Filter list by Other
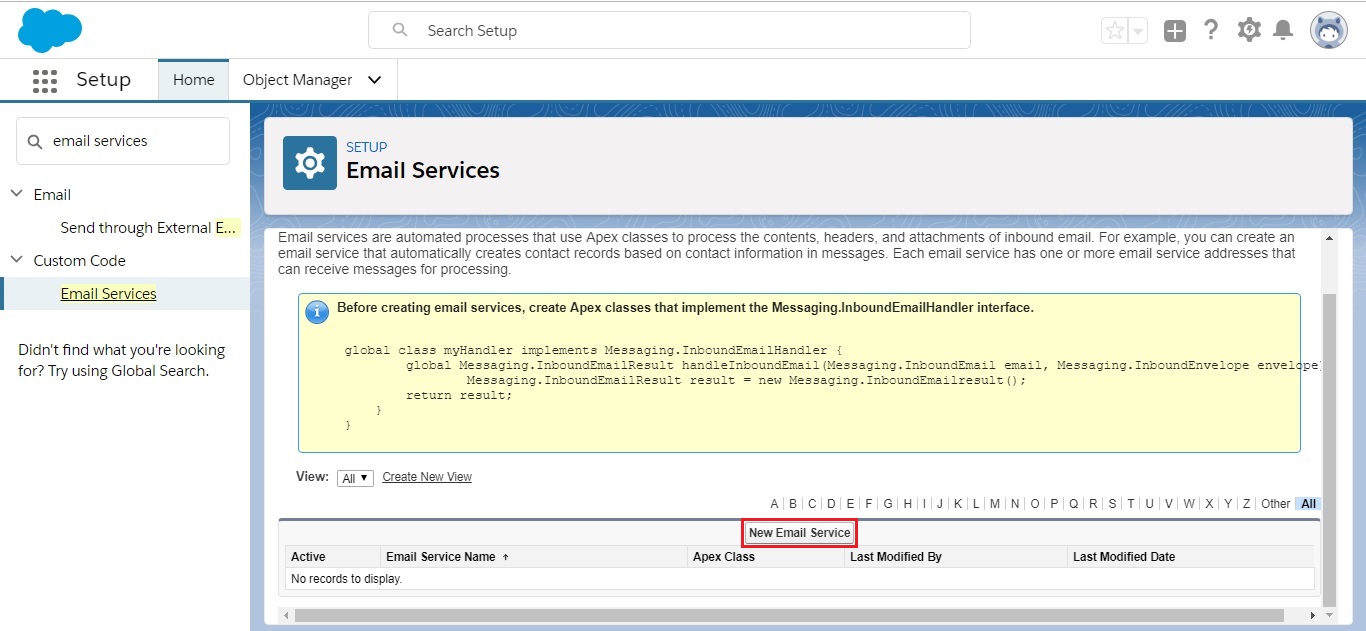 1275,504
